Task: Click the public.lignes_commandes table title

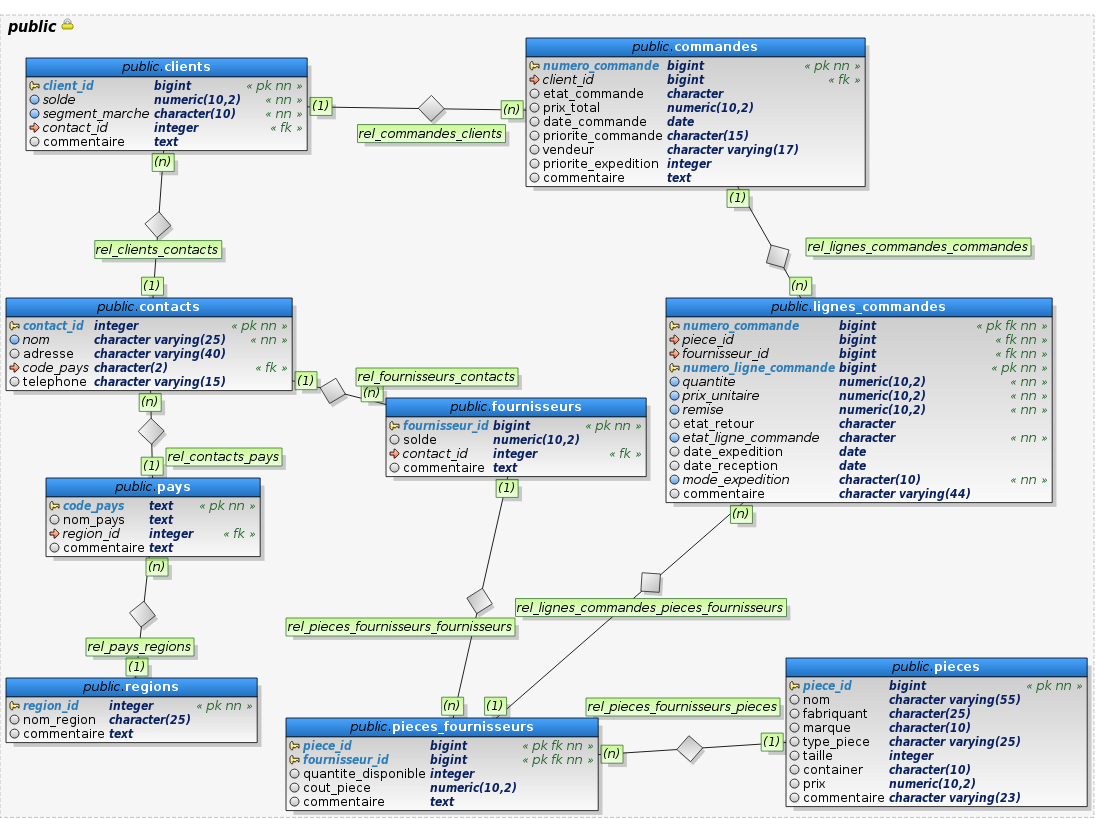Action: pos(858,307)
